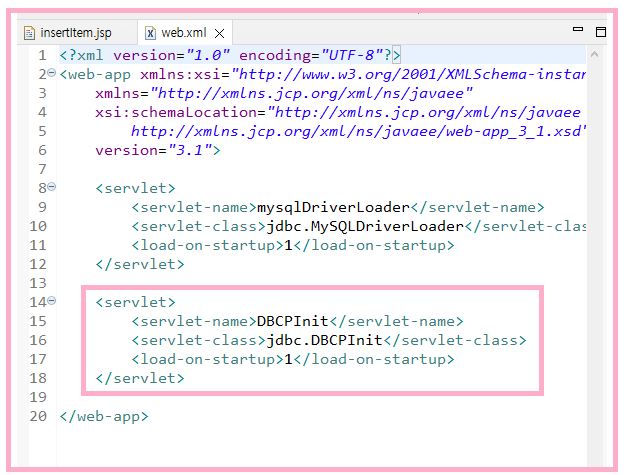Maximize the editor pane
The height and width of the screenshot is (475, 626).
tap(600, 32)
